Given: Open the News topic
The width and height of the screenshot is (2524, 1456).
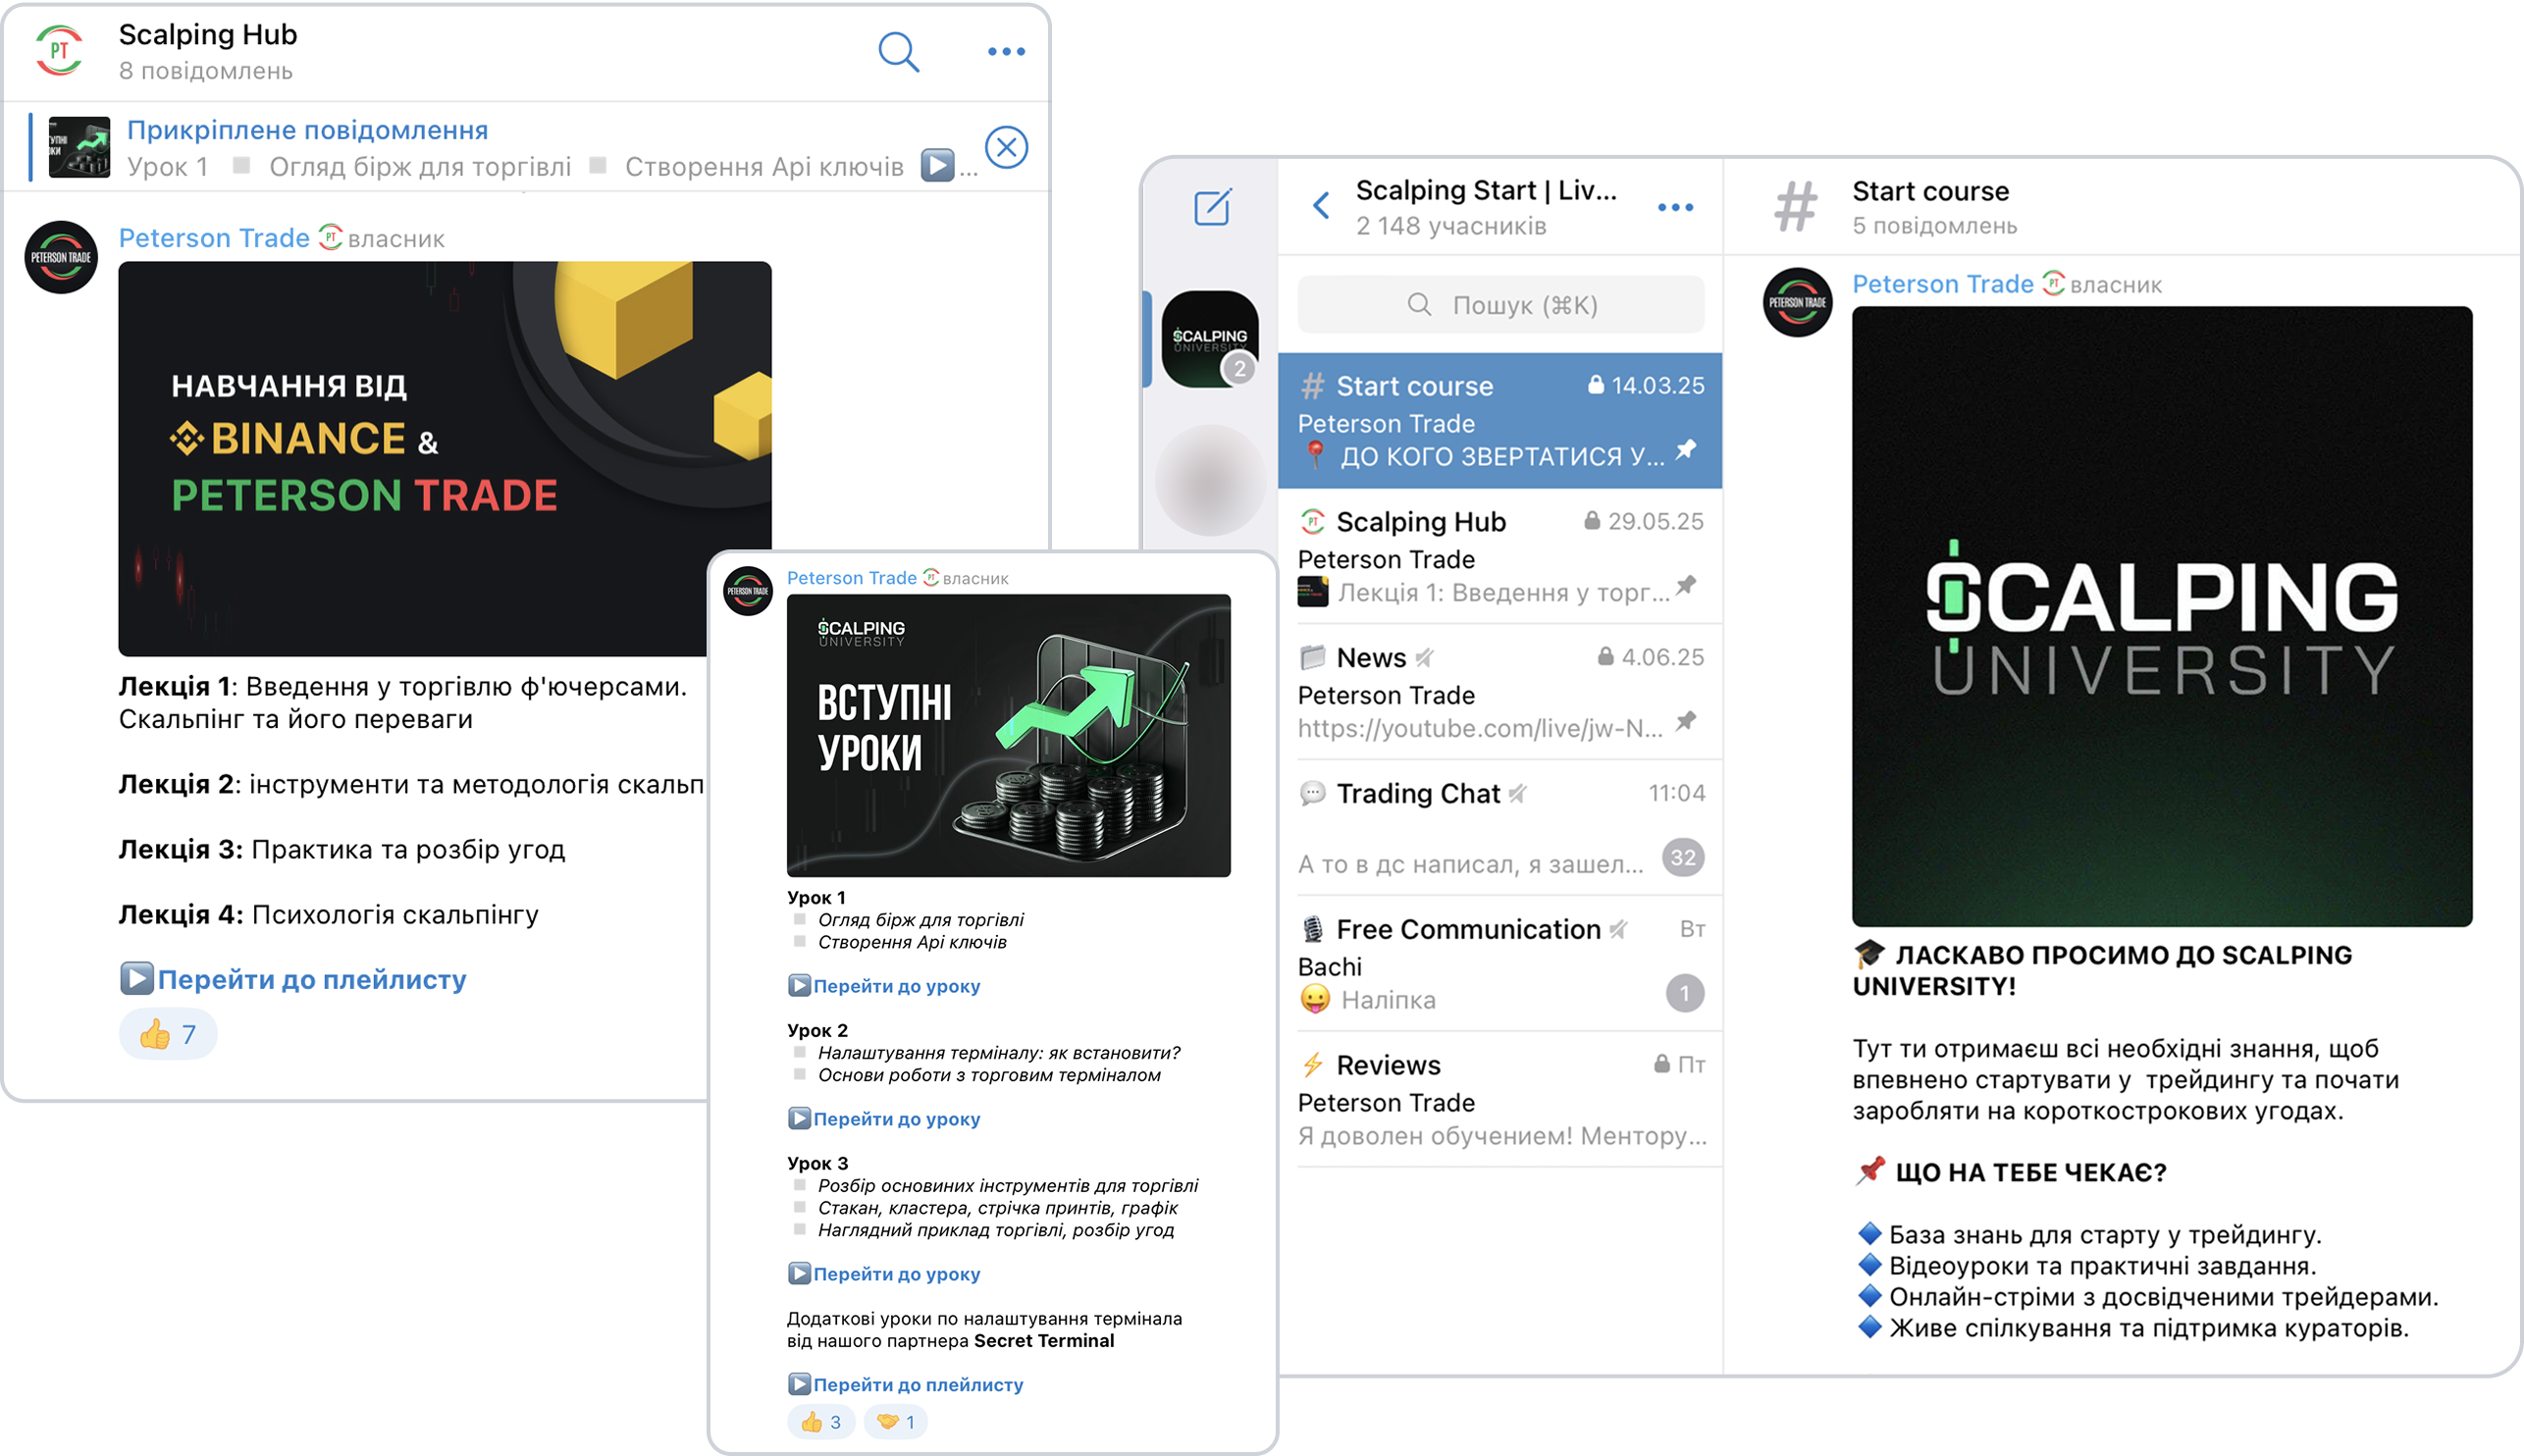Looking at the screenshot, I should tap(1499, 692).
